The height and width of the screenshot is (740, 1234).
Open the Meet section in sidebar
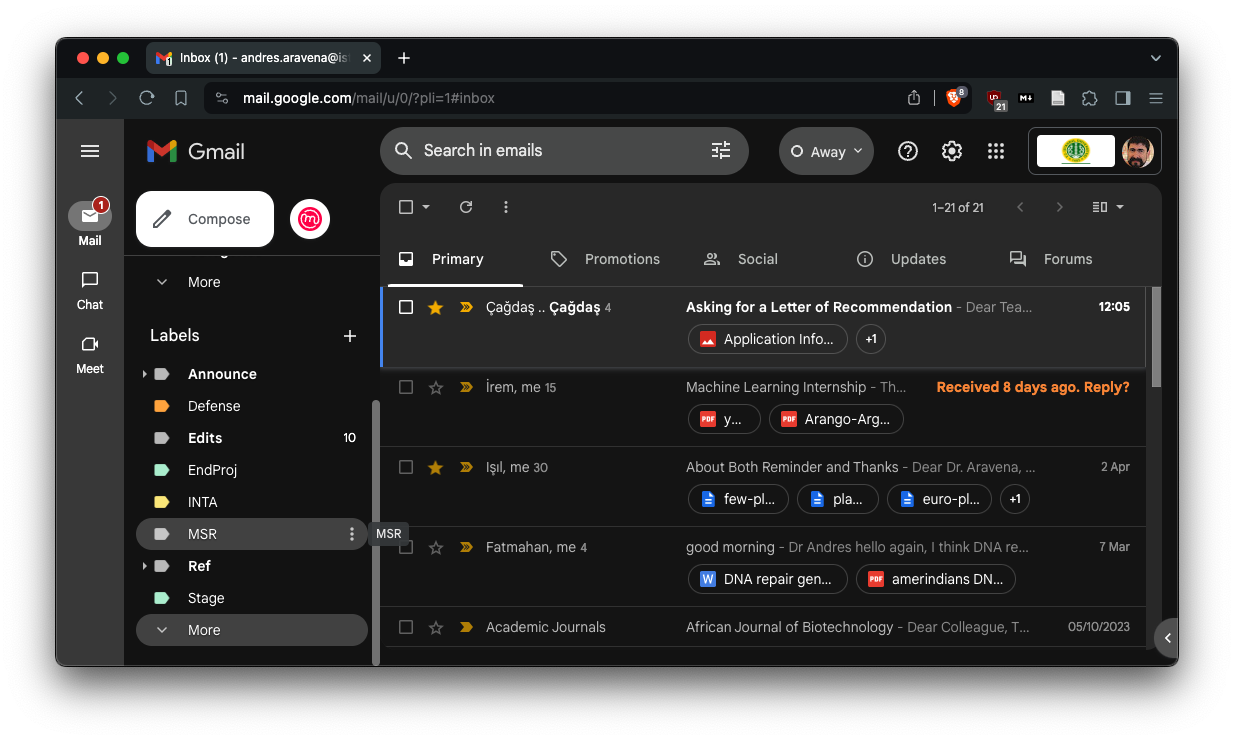[90, 354]
